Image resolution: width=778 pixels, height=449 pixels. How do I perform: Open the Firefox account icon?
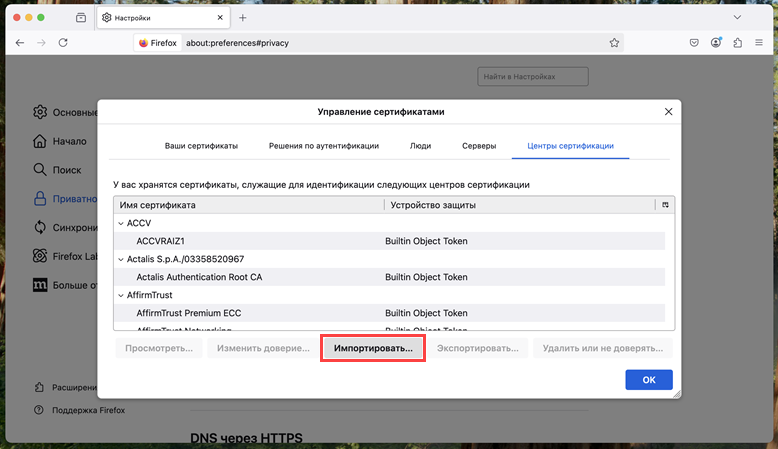[x=715, y=43]
